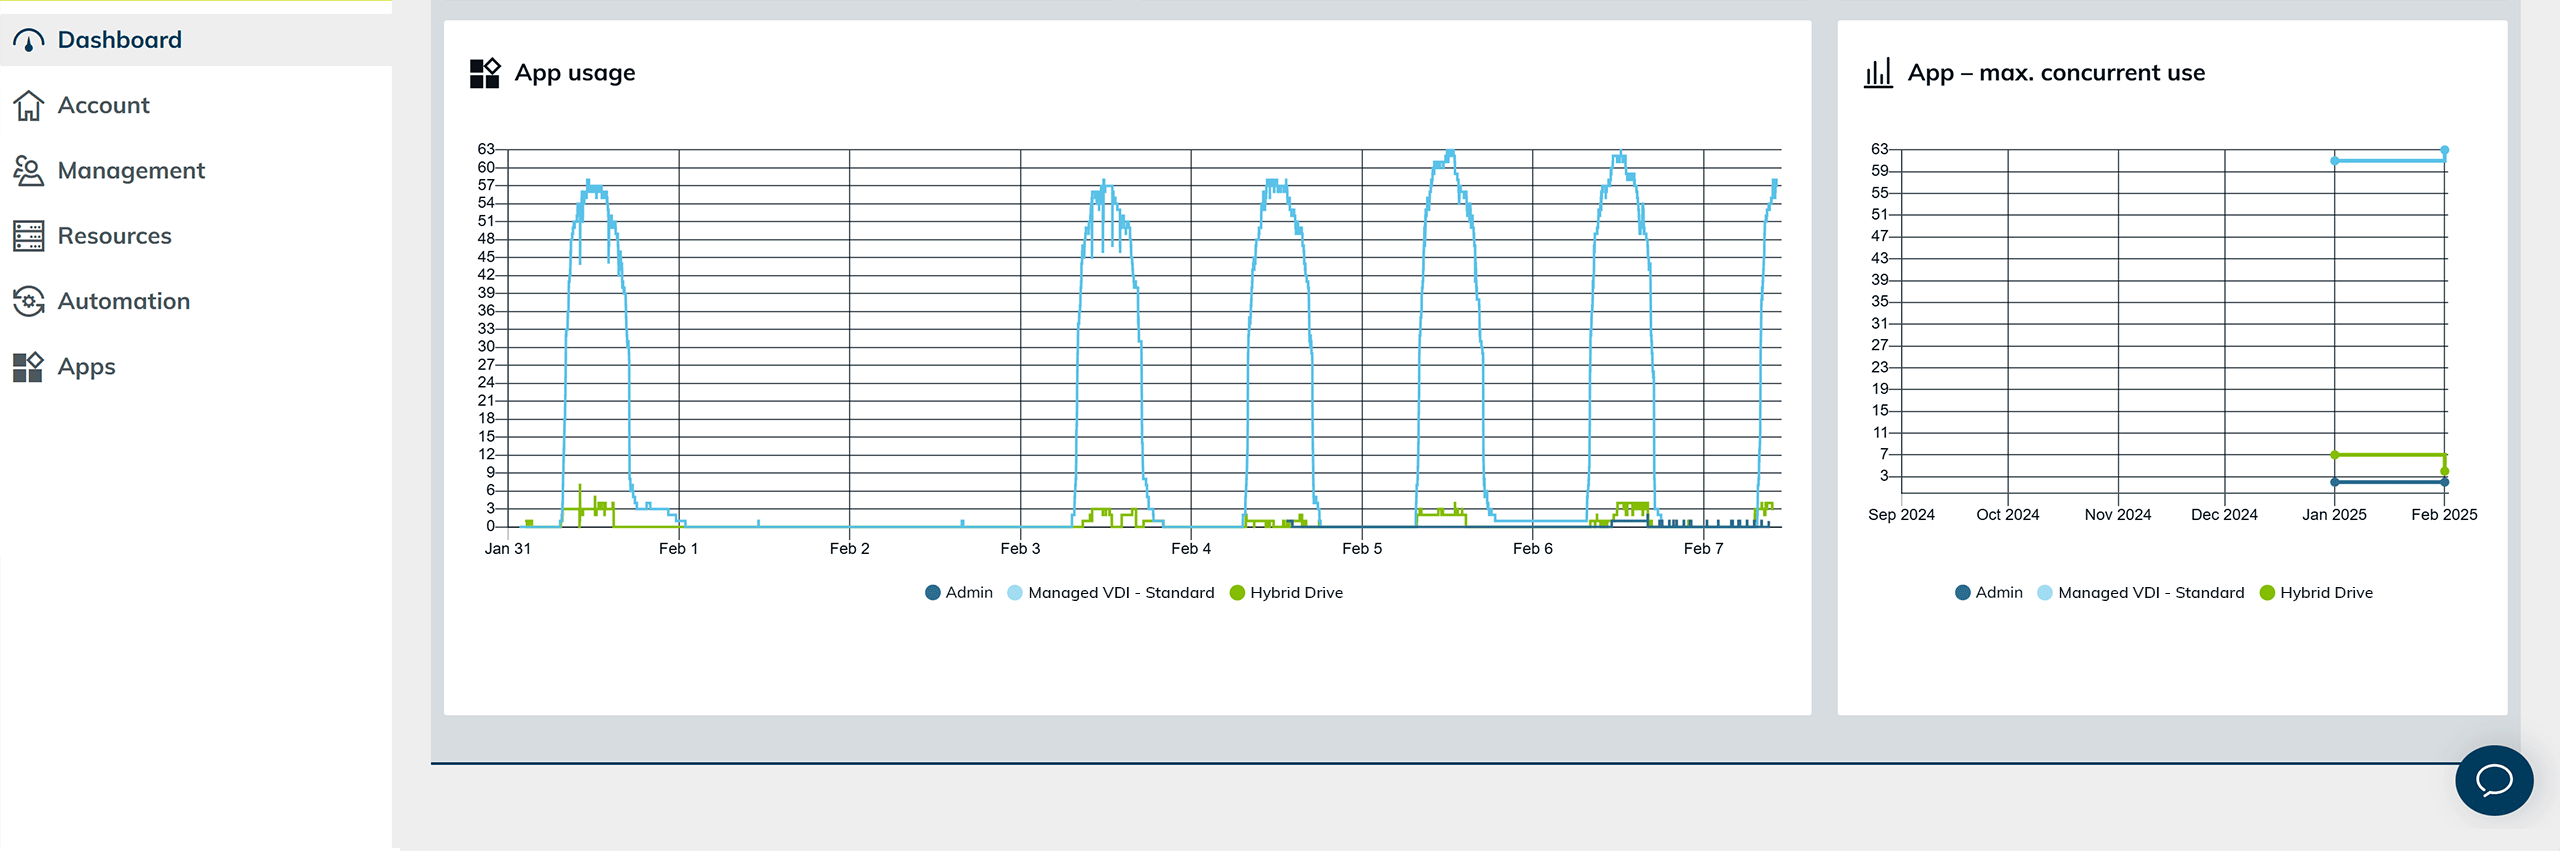The image size is (2560, 851).
Task: Click the Resources server icon
Action: pos(28,236)
